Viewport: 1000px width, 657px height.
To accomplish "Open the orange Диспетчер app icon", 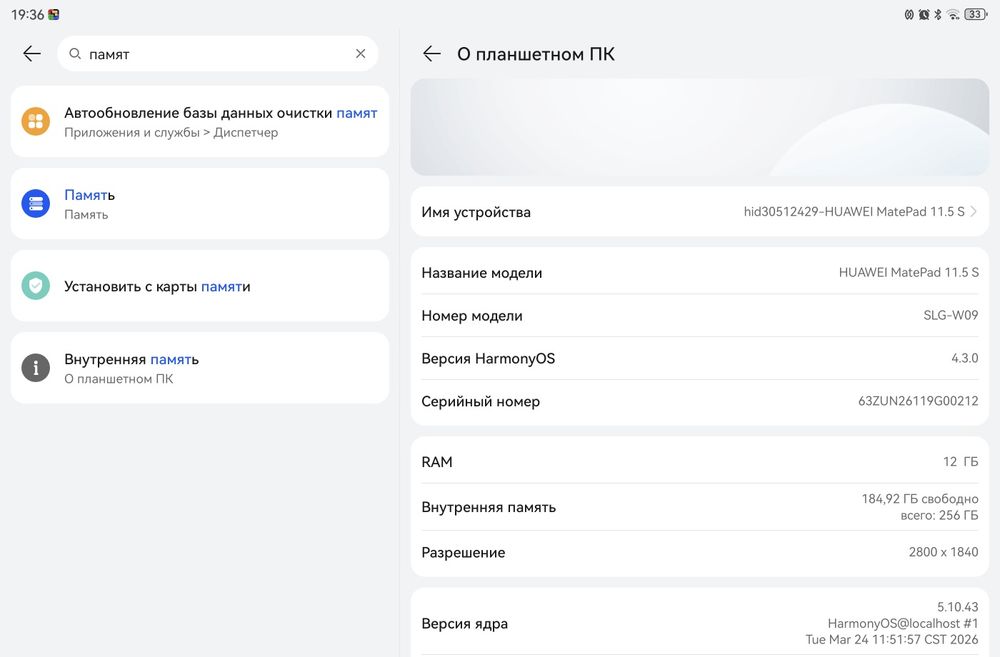I will (x=36, y=121).
